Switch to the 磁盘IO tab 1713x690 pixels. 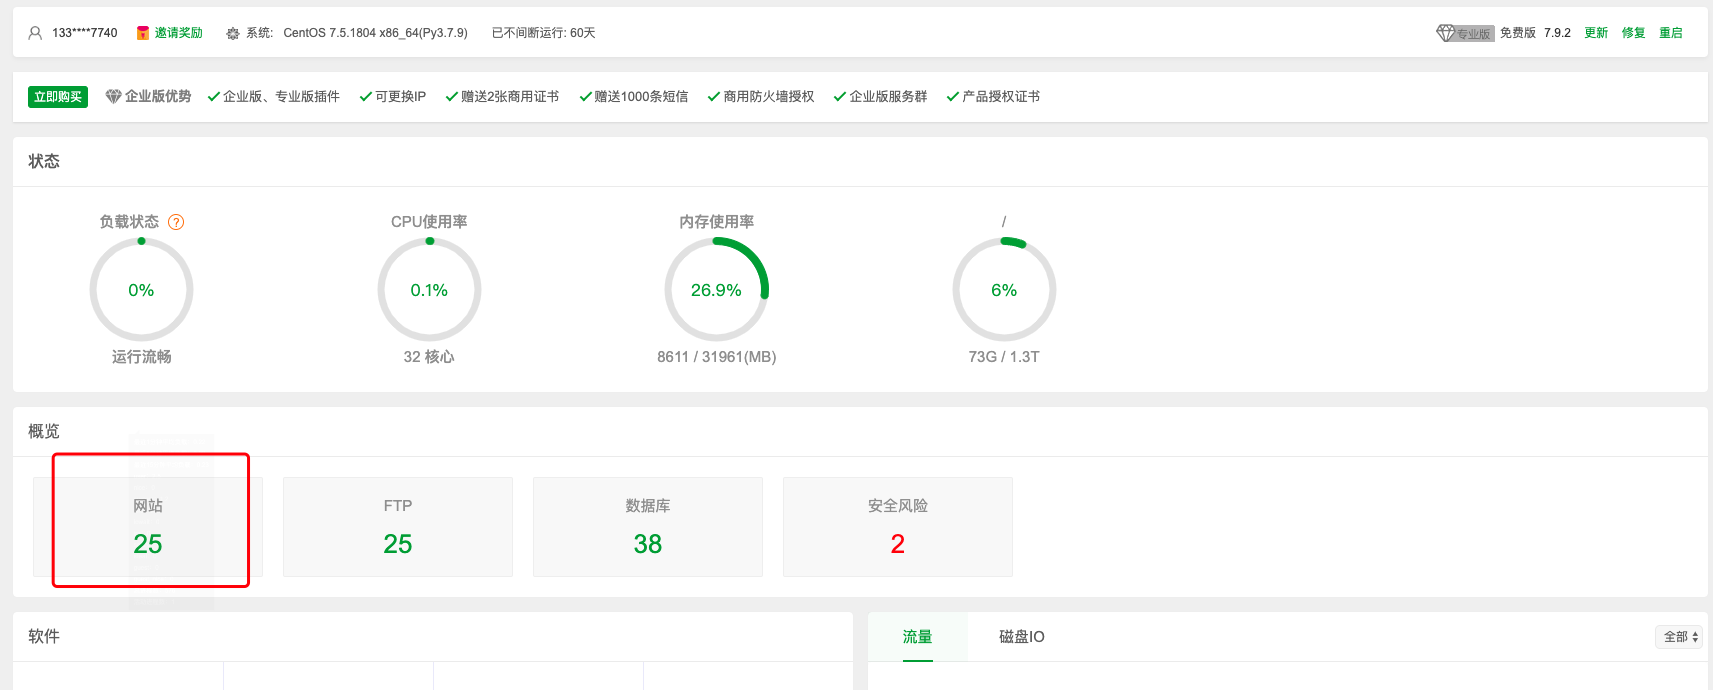pos(1022,637)
